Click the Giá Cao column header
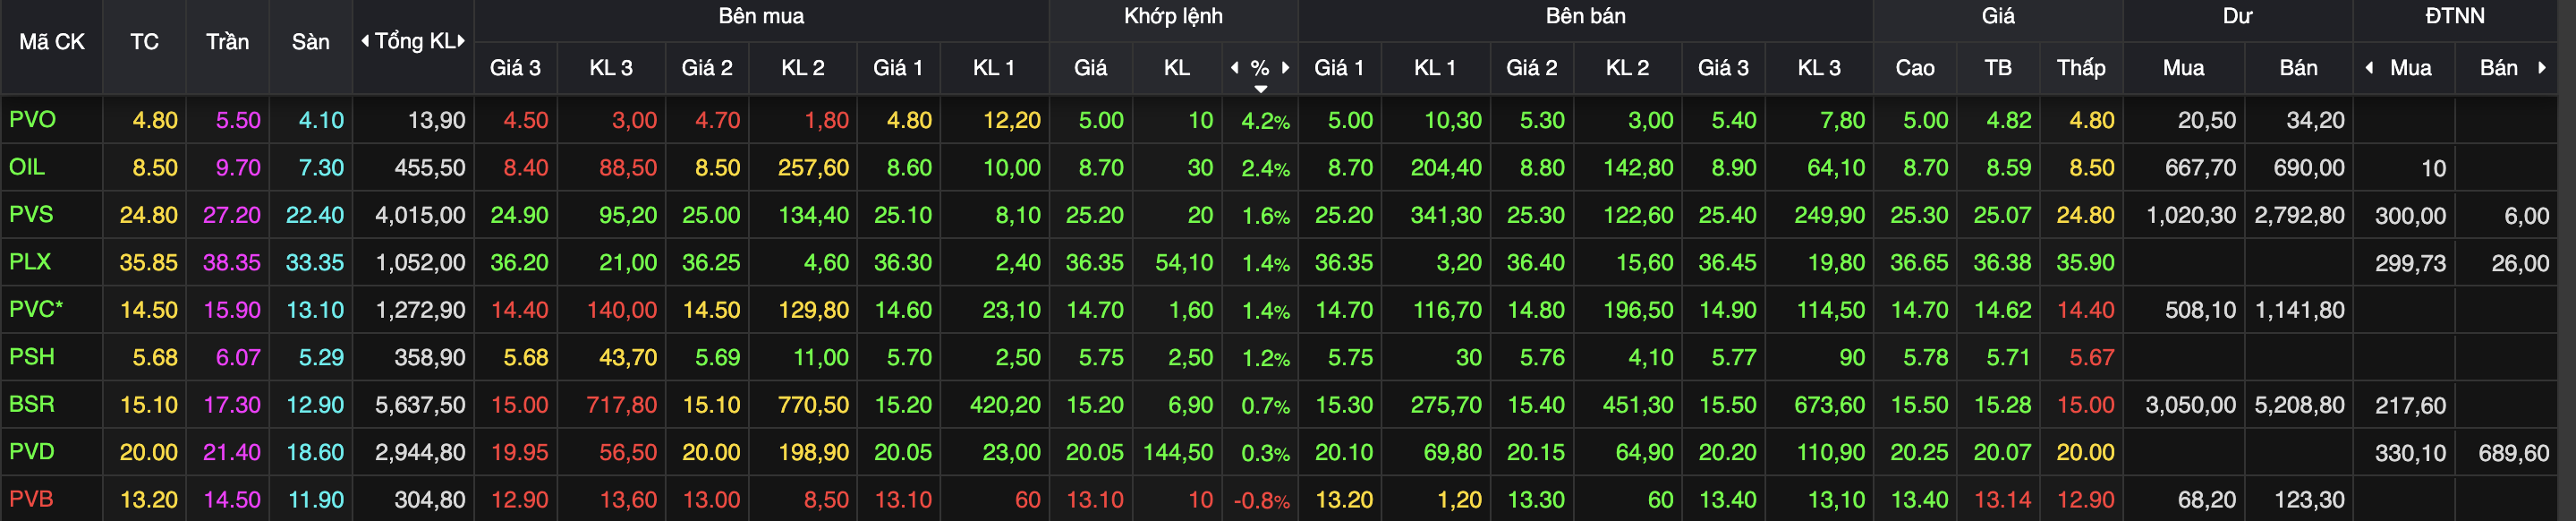2576x521 pixels. 1914,67
